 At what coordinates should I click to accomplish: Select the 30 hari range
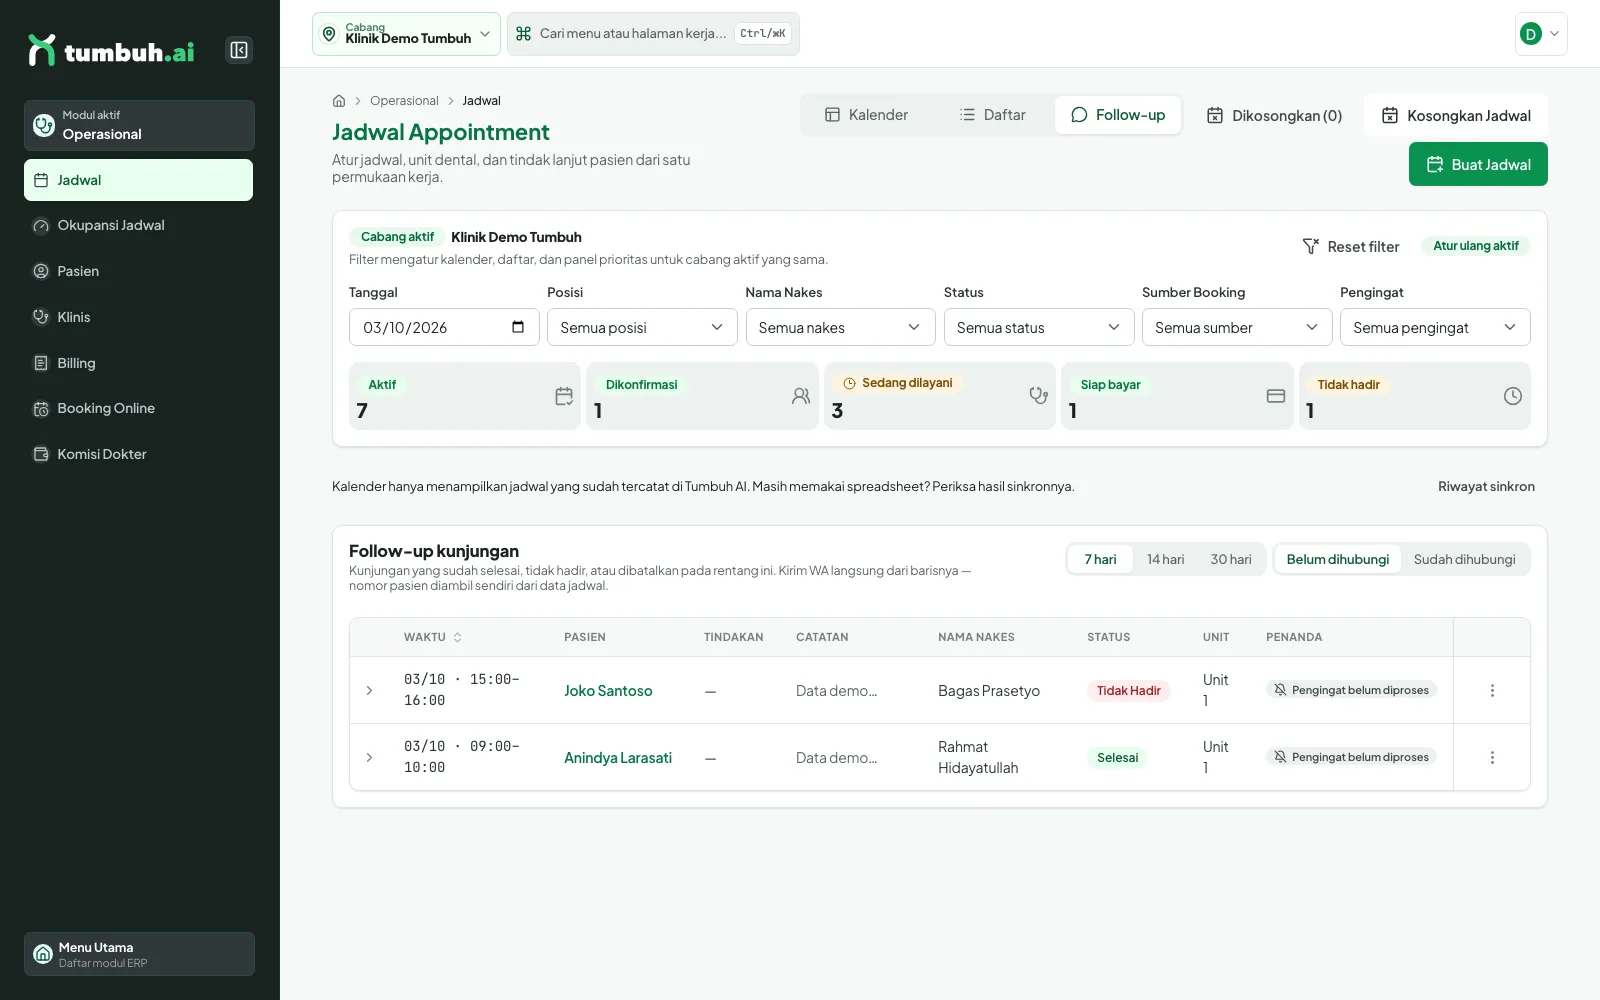(1231, 559)
